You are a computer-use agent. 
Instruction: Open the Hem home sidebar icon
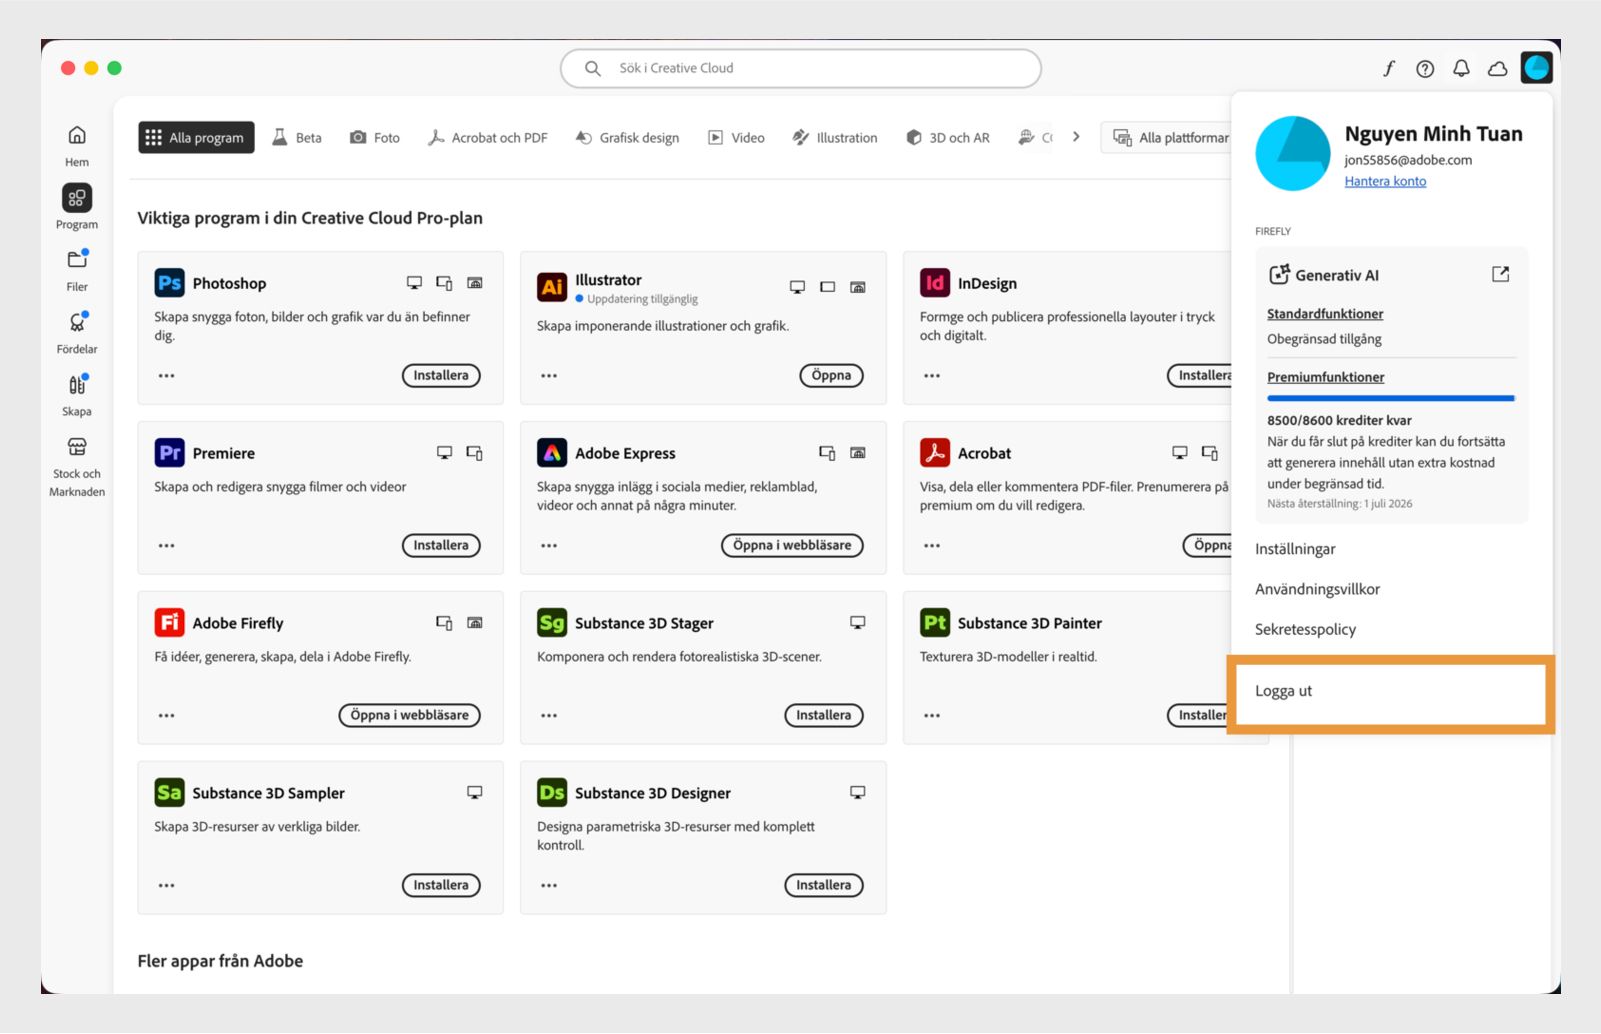[x=77, y=135]
